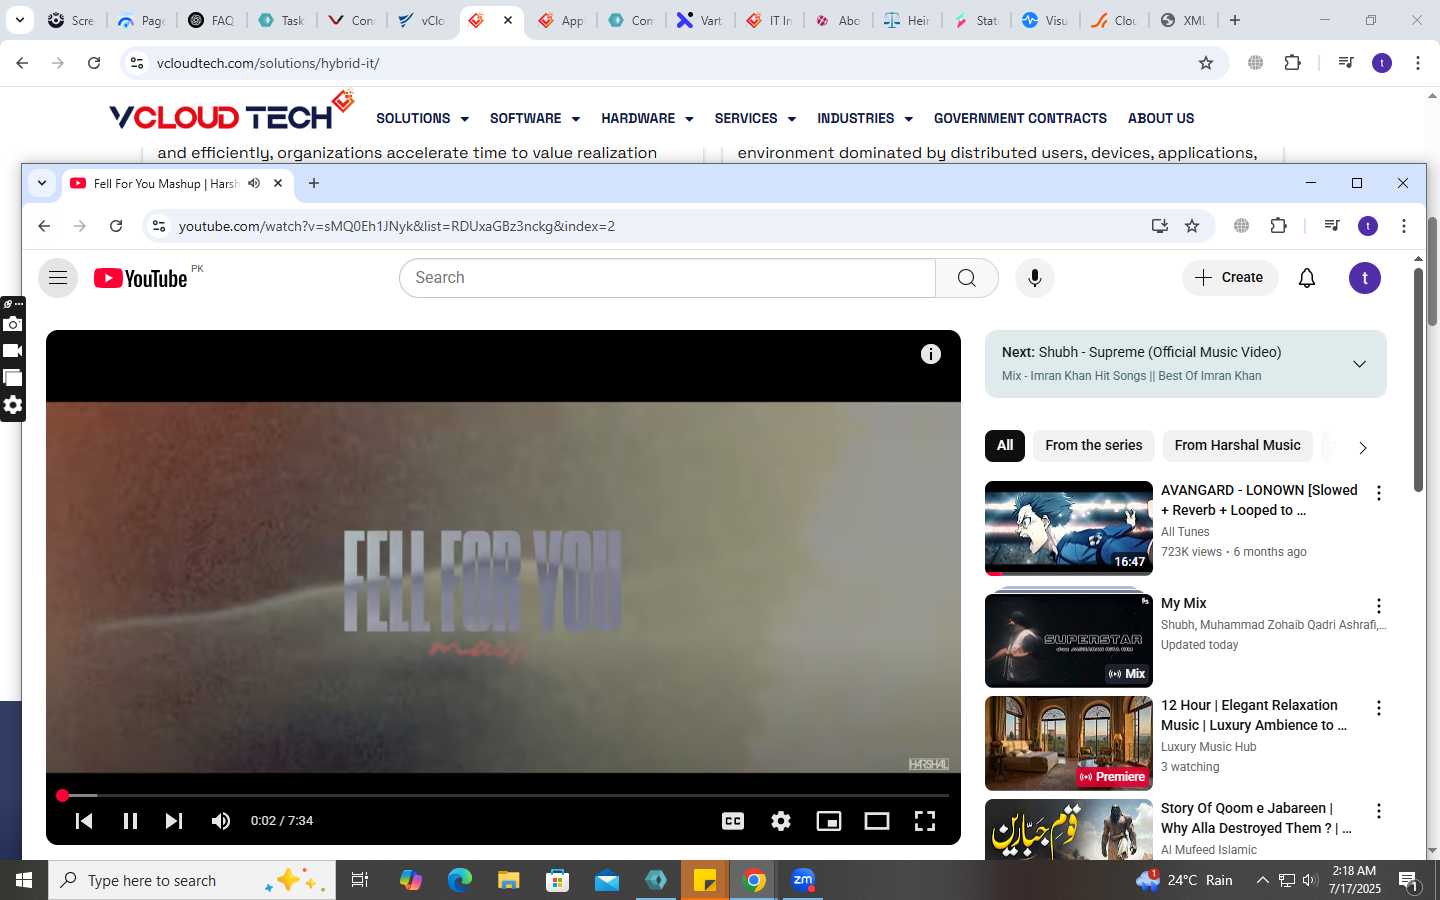Take a screenshot with the camera icon
This screenshot has width=1440, height=900.
12,324
